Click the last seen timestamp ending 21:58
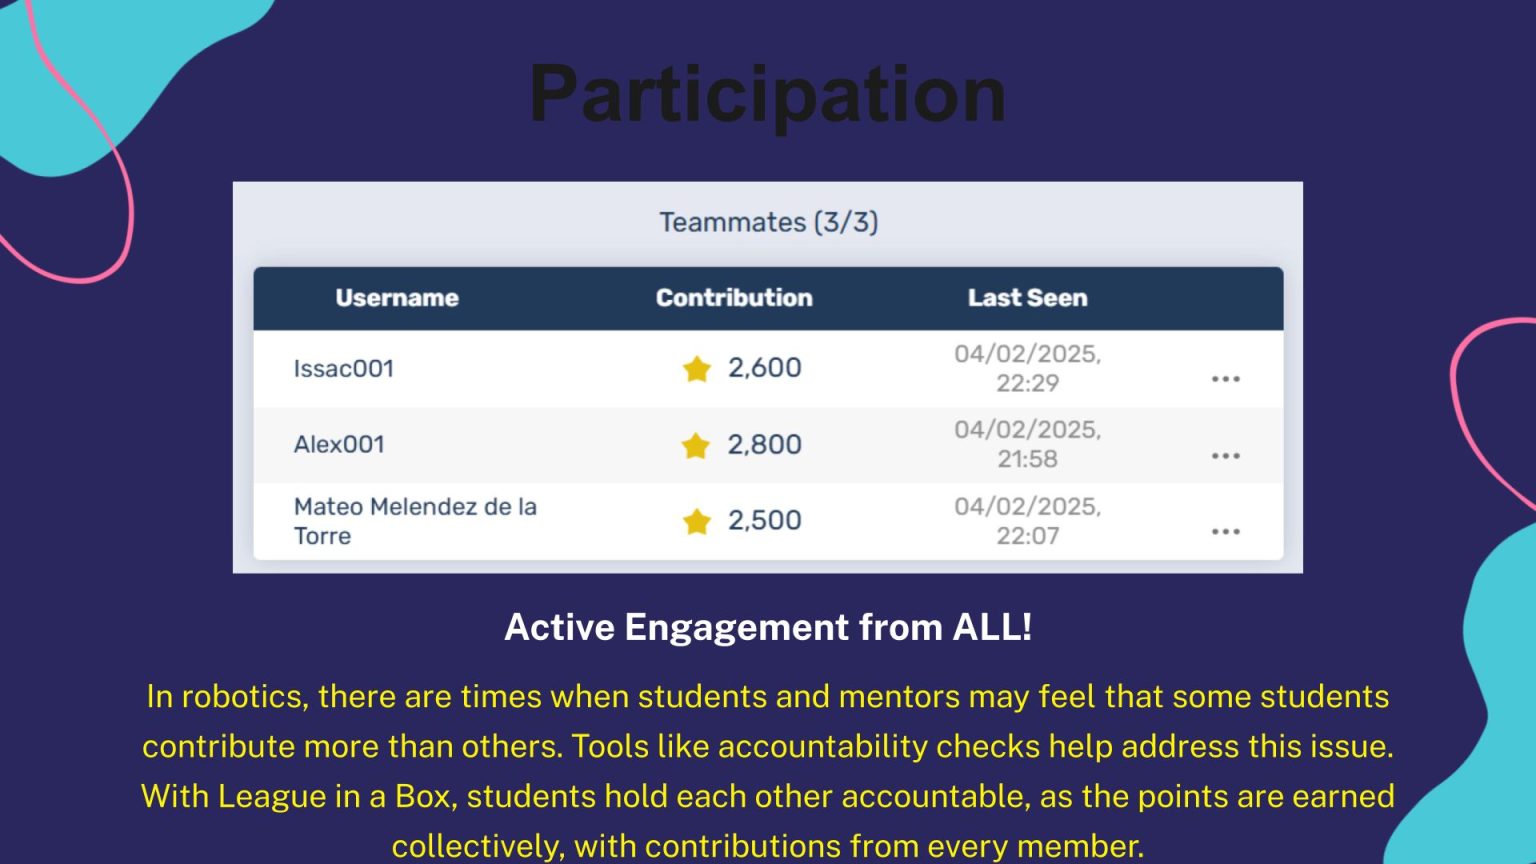 (1027, 445)
